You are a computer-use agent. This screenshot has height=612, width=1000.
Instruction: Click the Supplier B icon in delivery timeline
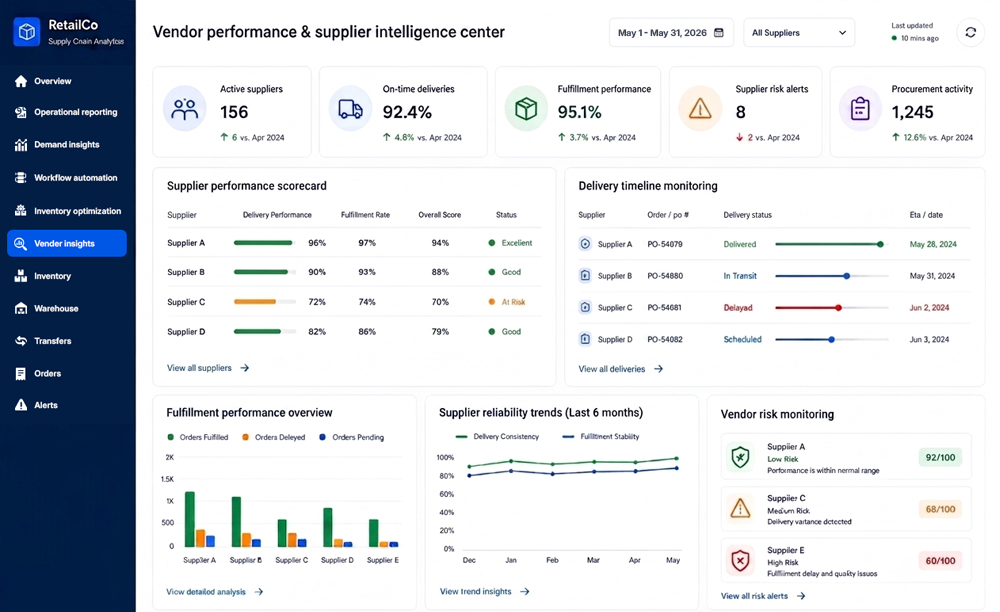point(585,275)
